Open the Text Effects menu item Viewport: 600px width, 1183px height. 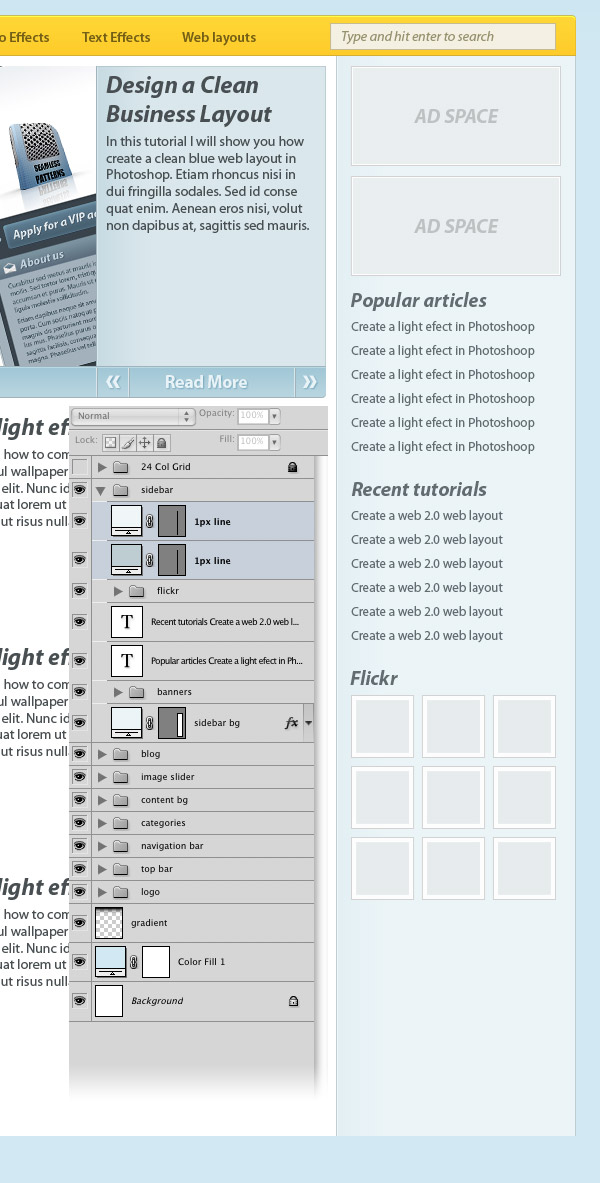tap(116, 37)
